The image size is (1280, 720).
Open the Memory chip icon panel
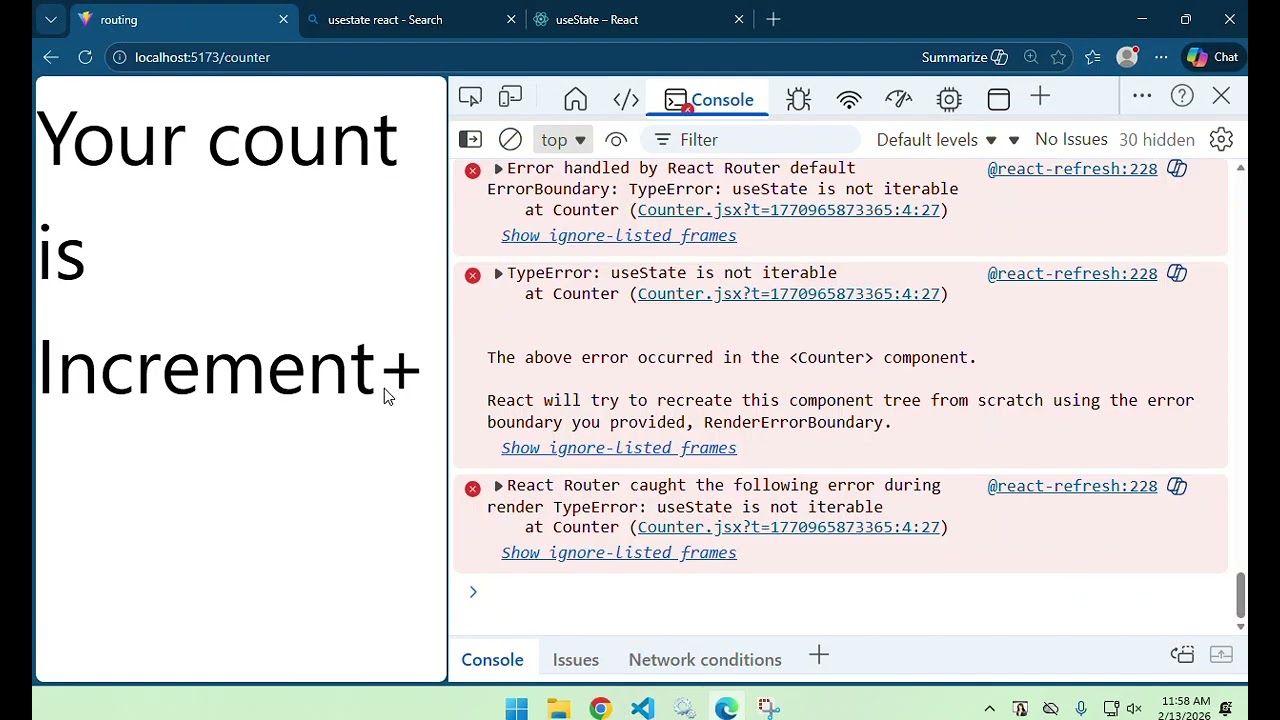tap(949, 98)
